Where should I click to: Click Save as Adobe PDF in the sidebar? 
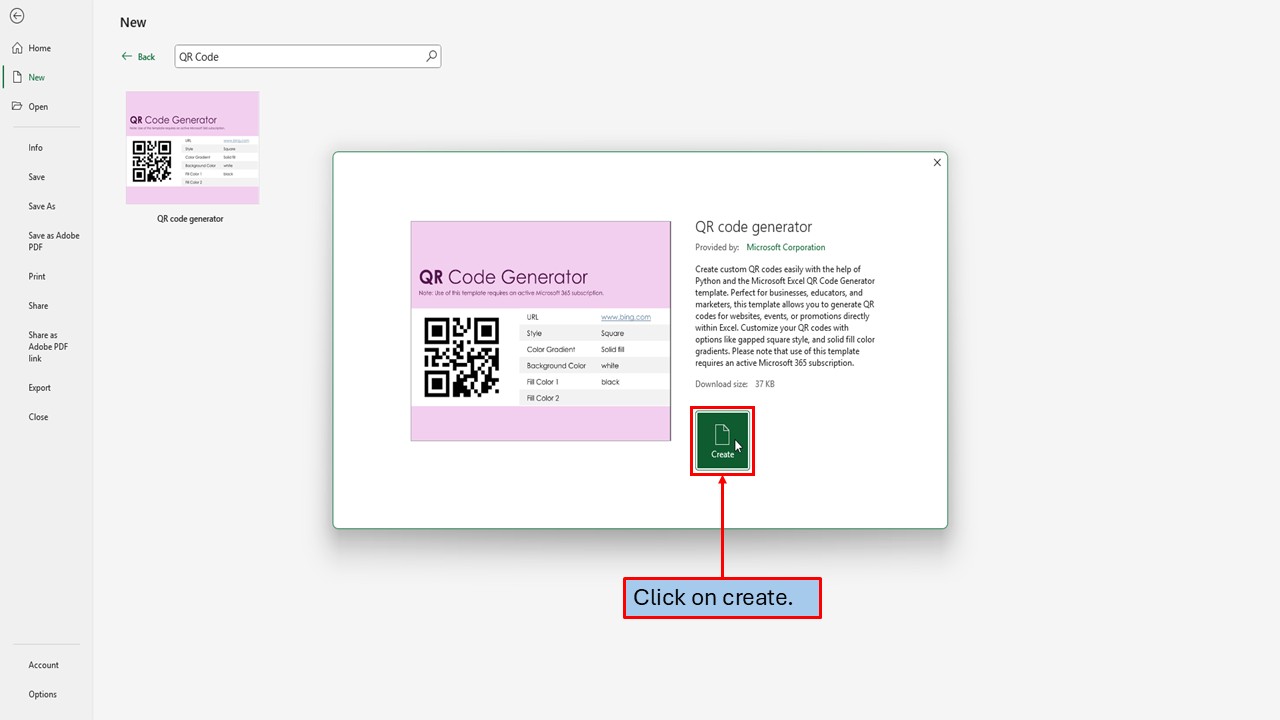coord(53,241)
